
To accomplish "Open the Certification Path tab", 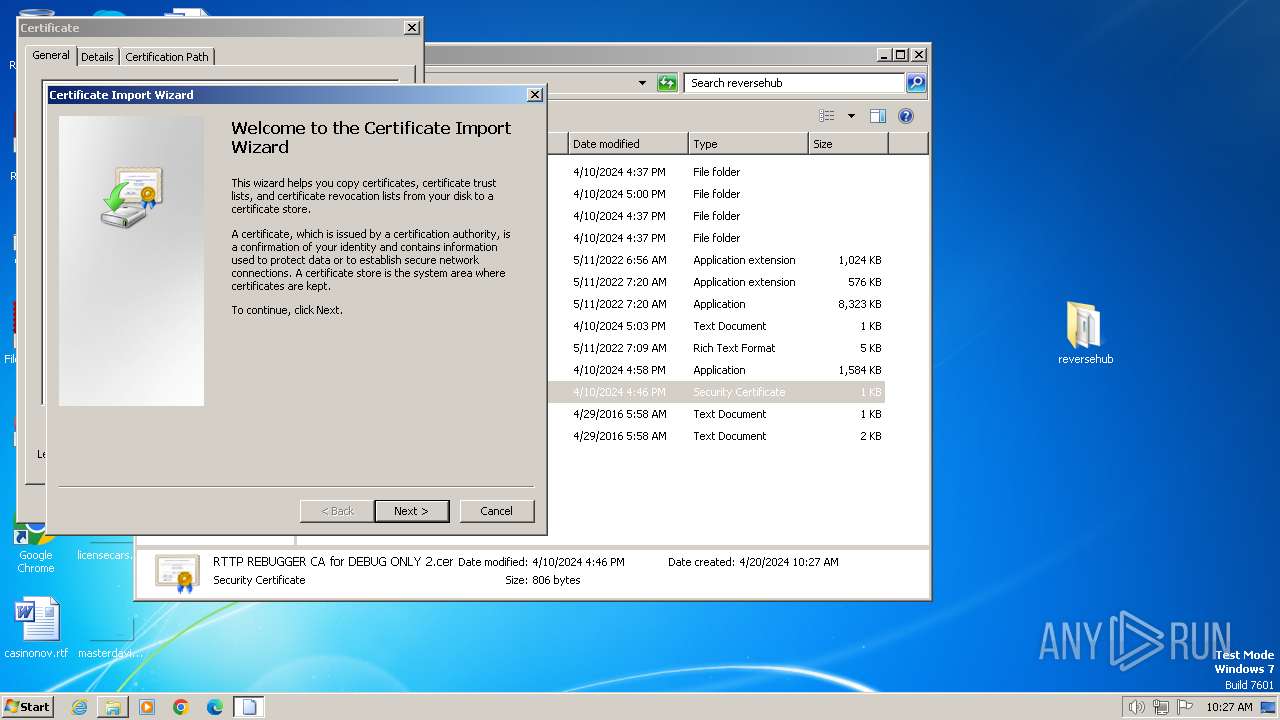I will (x=167, y=57).
